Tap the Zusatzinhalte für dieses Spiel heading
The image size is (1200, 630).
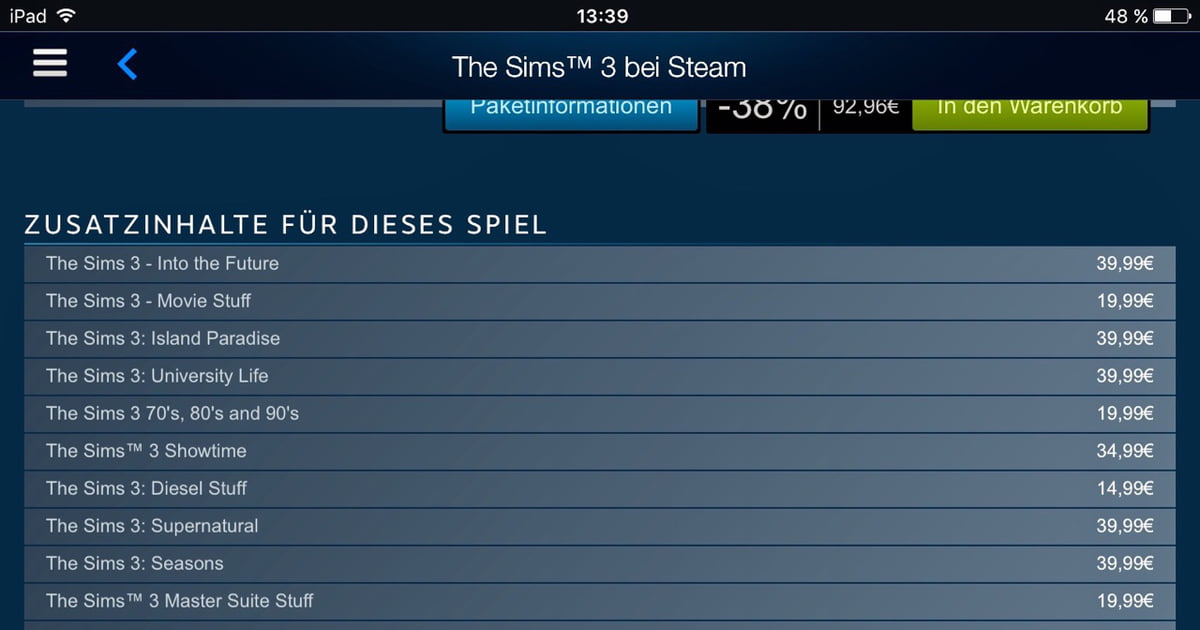pyautogui.click(x=286, y=225)
